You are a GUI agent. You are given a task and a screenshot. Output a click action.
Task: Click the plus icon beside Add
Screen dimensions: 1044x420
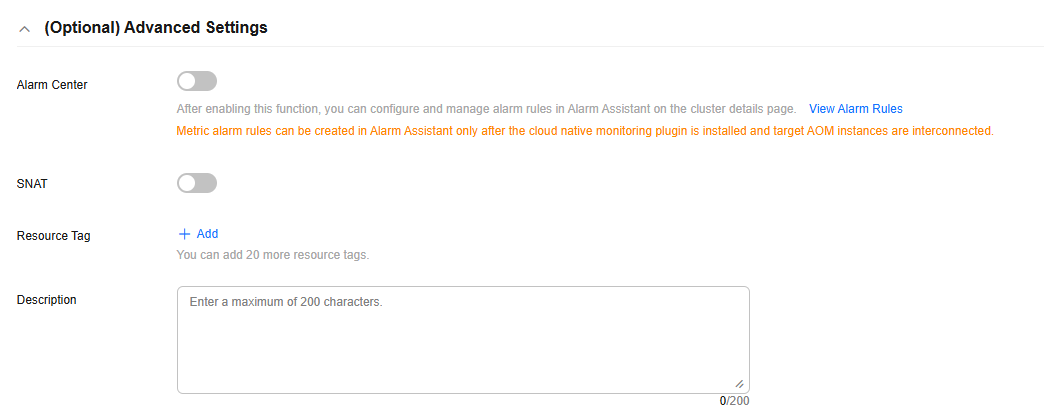click(x=184, y=234)
